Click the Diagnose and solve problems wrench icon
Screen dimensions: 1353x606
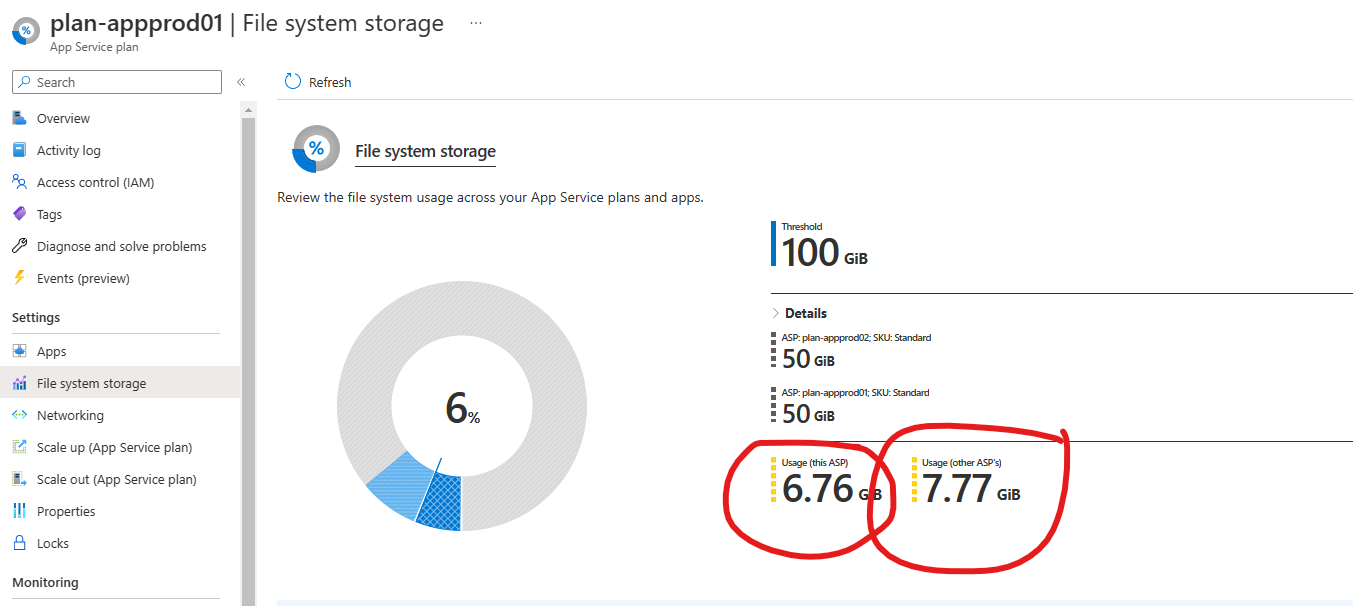[19, 246]
